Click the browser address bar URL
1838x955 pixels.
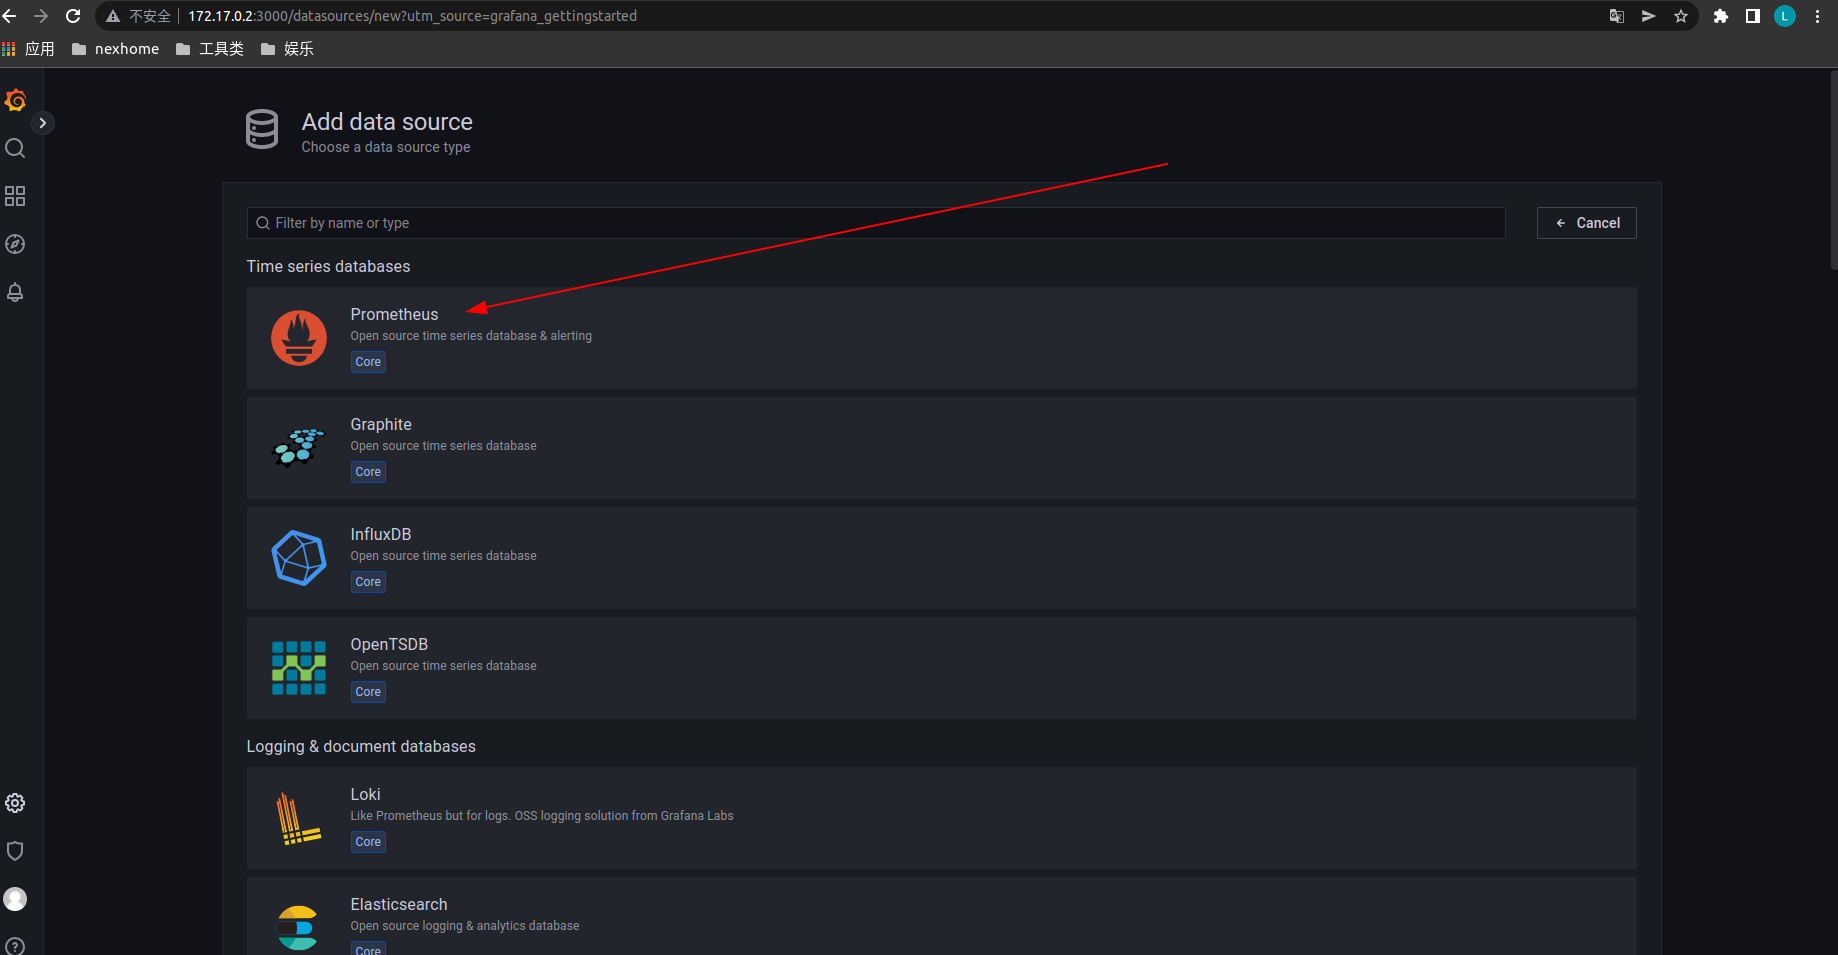click(x=412, y=16)
